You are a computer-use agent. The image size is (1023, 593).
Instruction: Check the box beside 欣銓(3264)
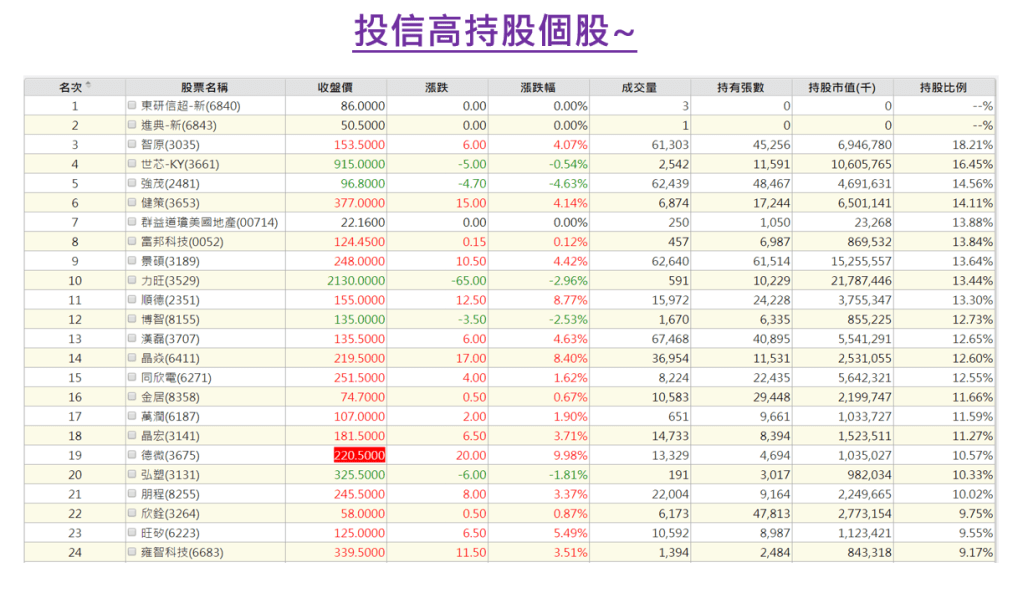[132, 514]
